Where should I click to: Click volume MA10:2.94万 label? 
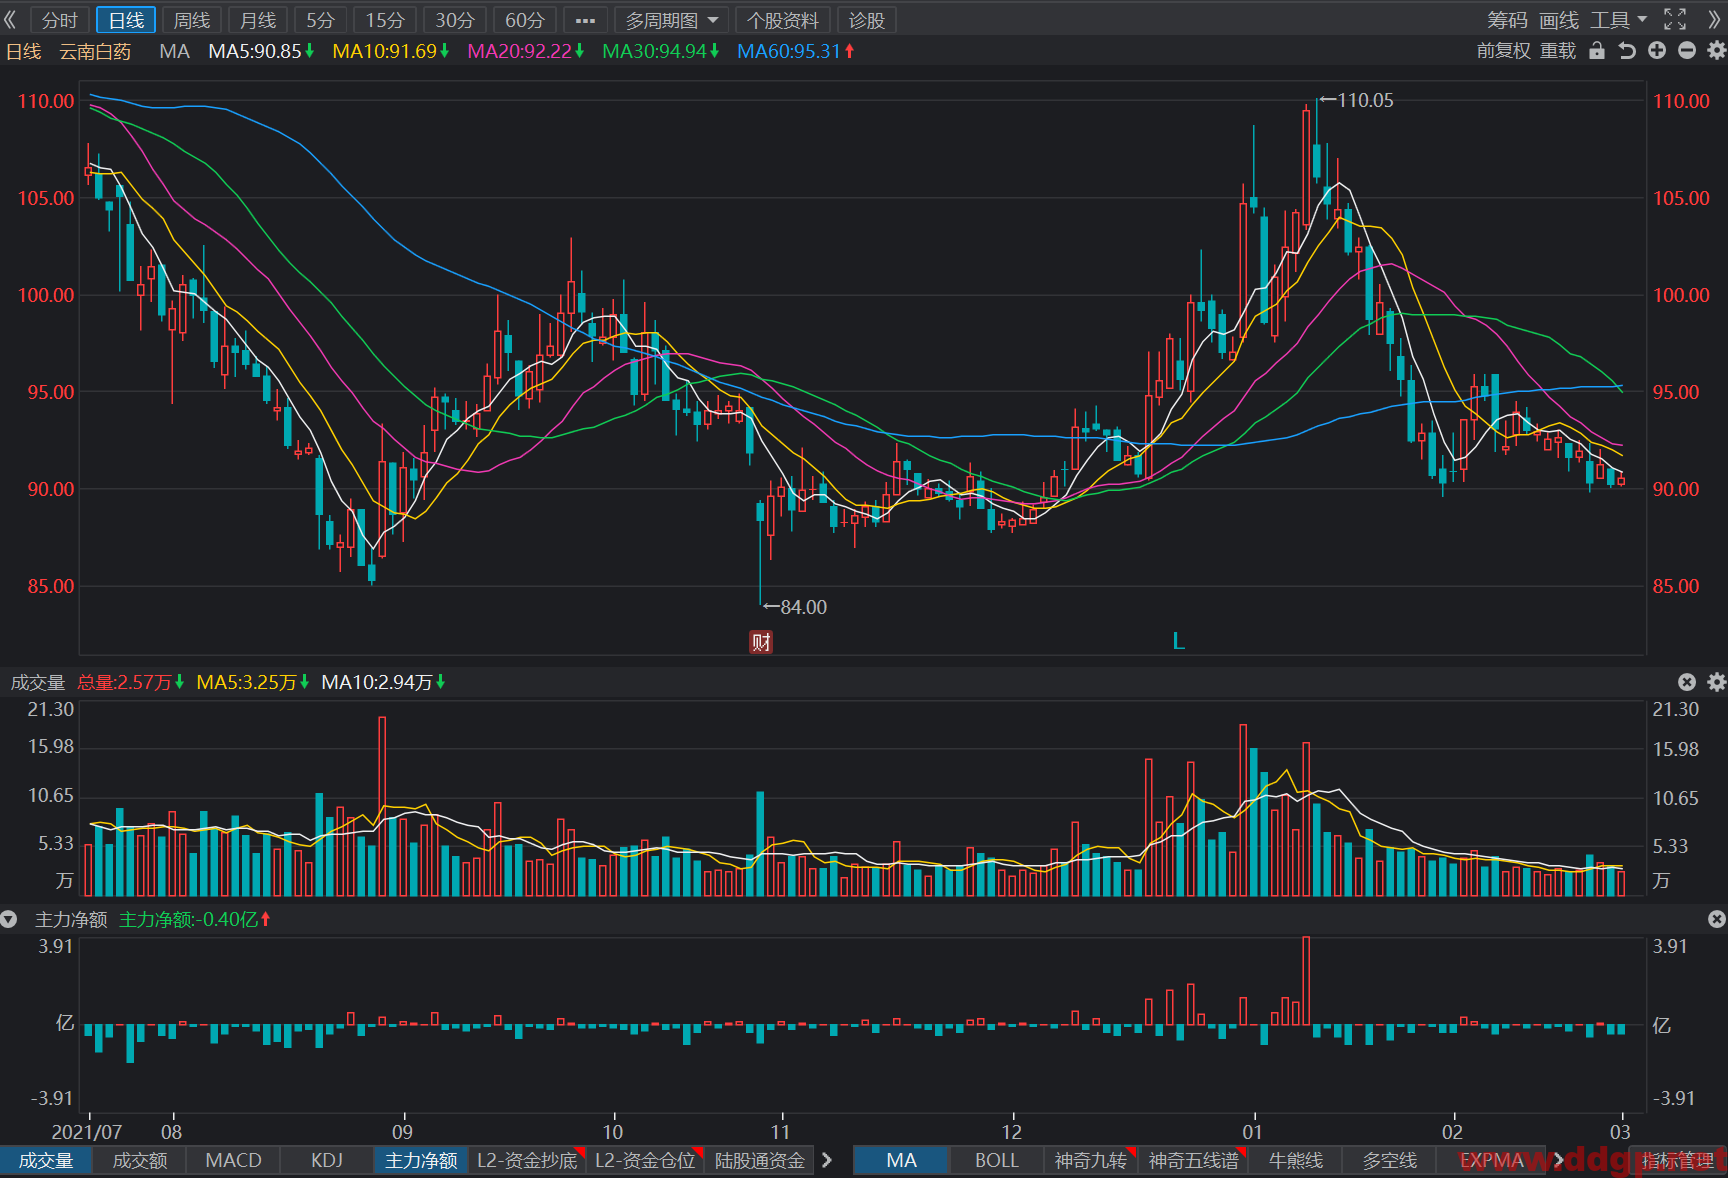[382, 682]
